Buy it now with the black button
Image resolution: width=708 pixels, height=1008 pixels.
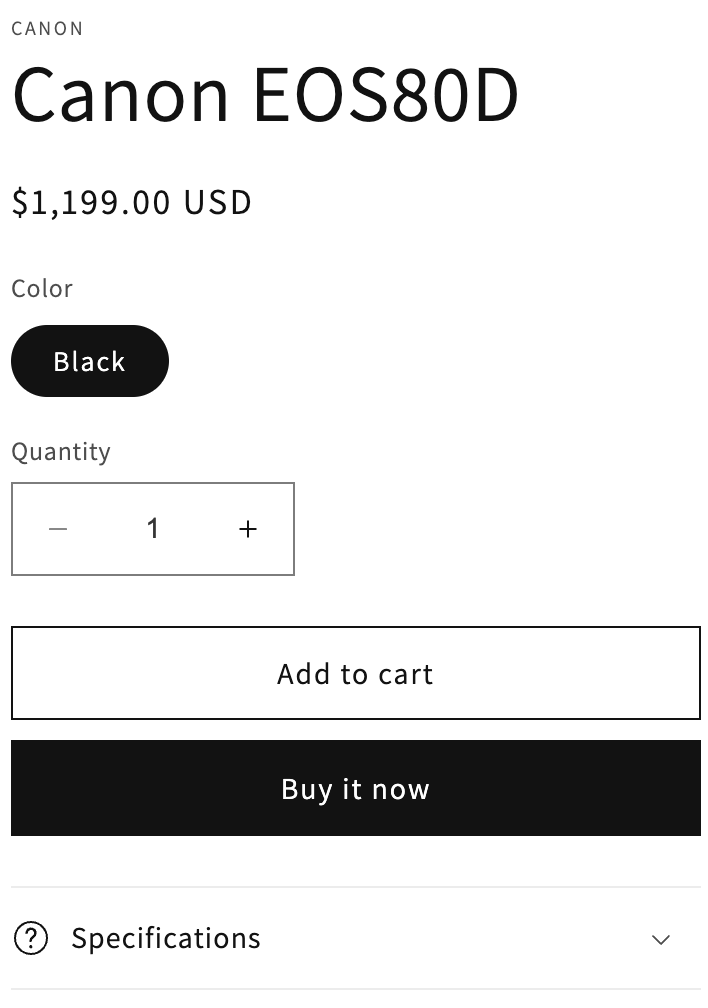(x=356, y=788)
